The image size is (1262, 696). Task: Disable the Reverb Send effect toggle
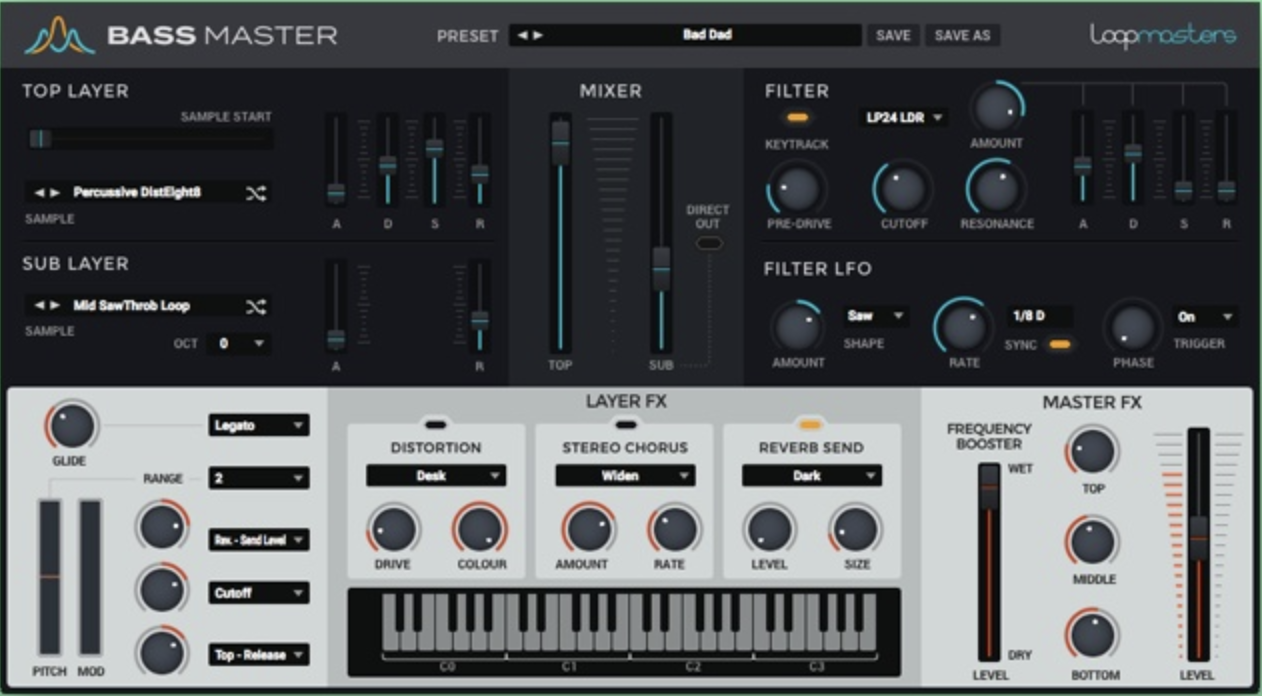point(810,423)
